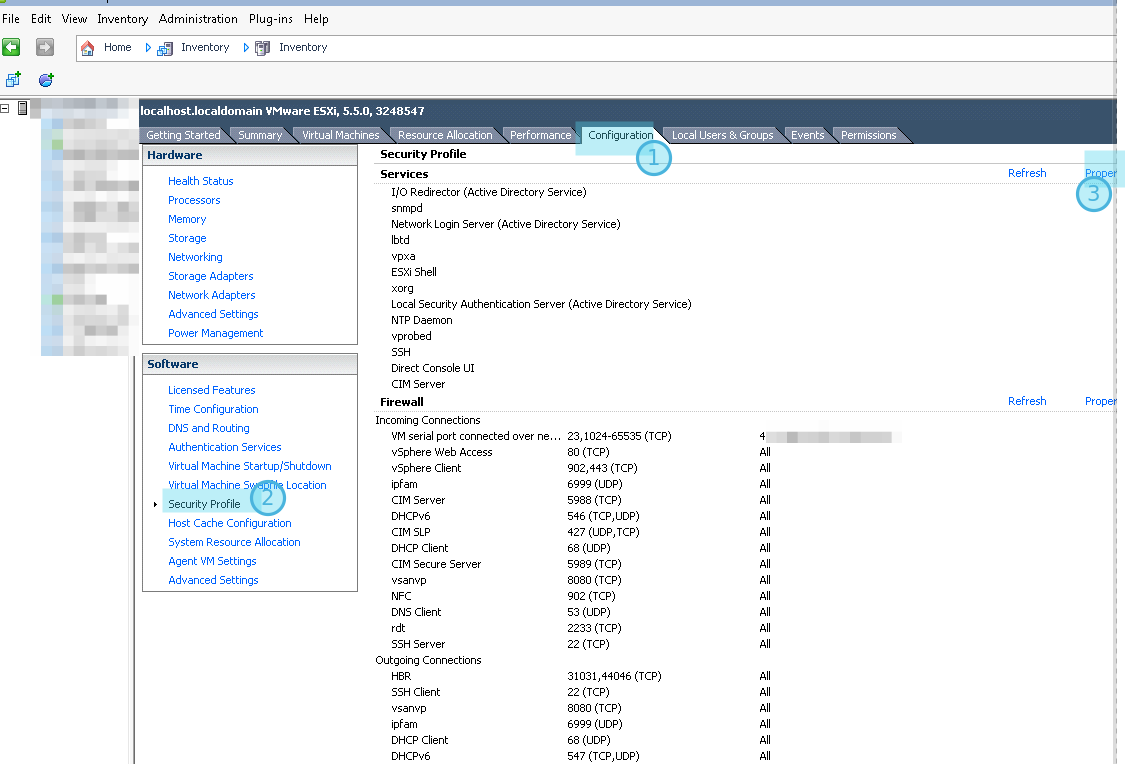The width and height of the screenshot is (1125, 764).
Task: Open Permissions tab
Action: click(868, 135)
